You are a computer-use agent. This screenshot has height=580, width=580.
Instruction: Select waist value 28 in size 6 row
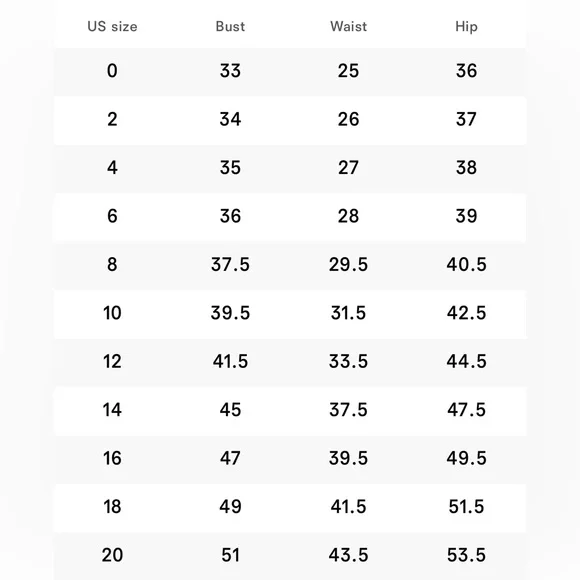click(348, 216)
